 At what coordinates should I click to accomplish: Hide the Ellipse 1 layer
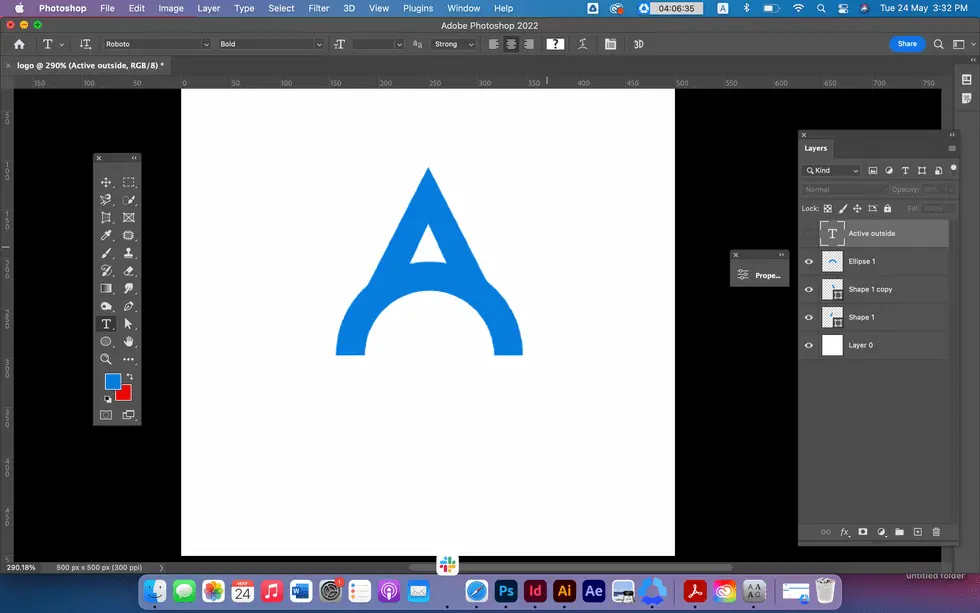808,261
